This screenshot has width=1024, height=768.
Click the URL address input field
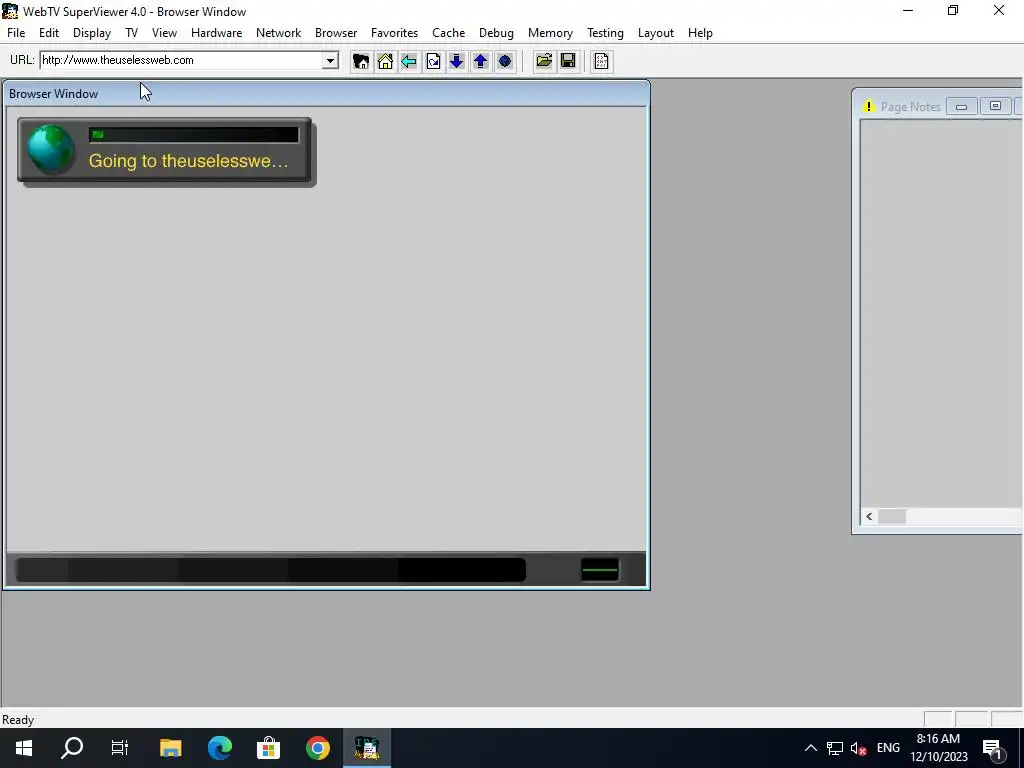tap(182, 61)
